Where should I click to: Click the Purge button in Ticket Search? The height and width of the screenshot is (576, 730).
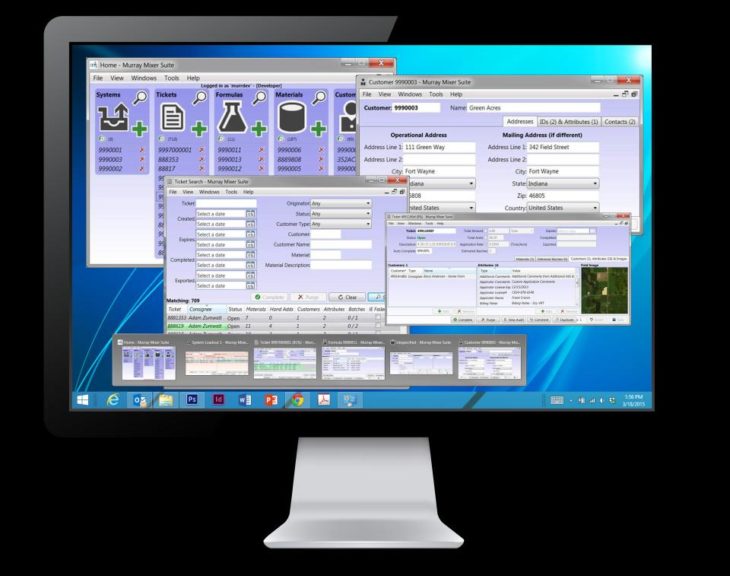pyautogui.click(x=308, y=297)
